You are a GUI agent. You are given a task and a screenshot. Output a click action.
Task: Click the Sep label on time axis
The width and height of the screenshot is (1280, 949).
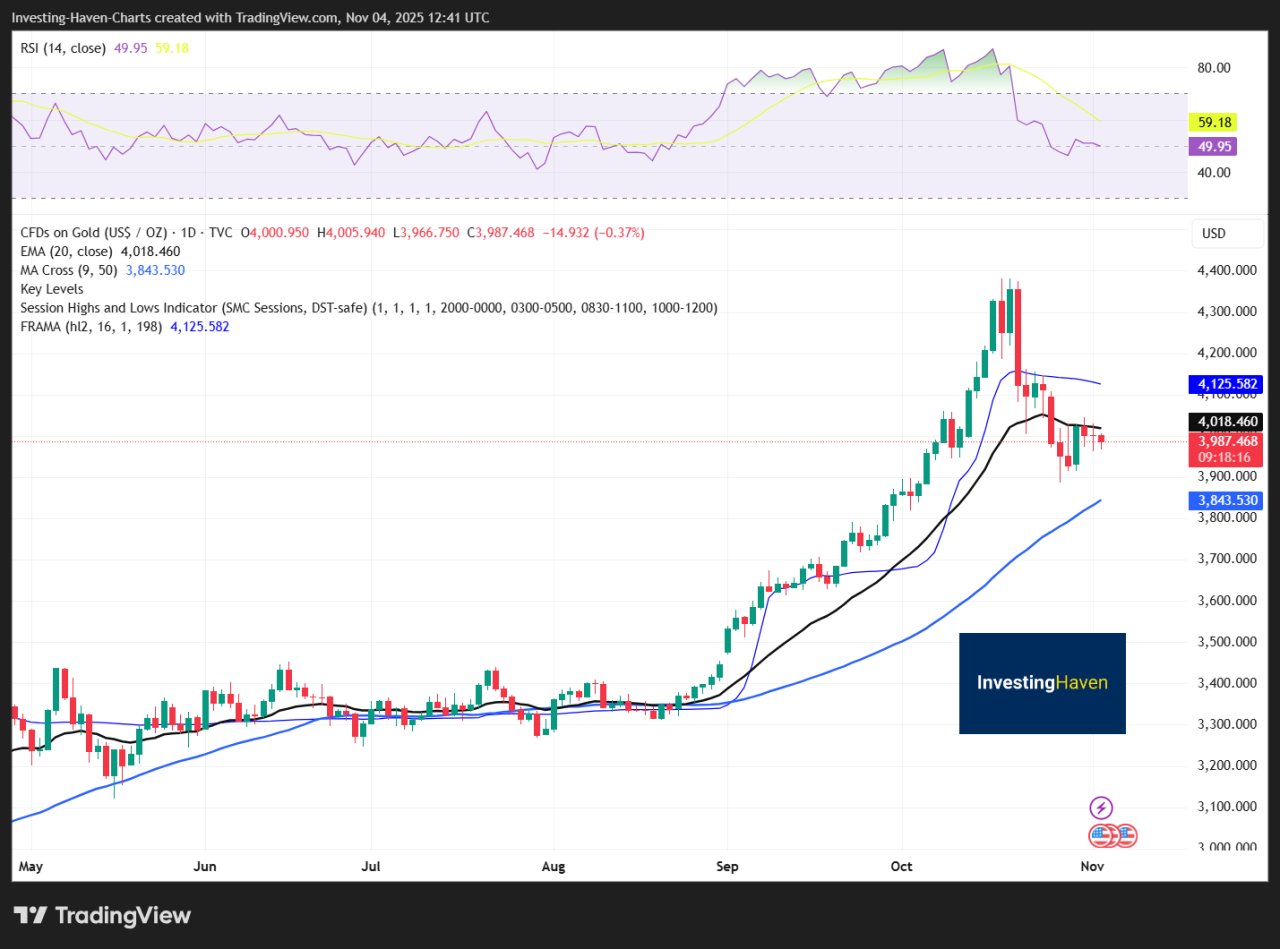[x=727, y=866]
